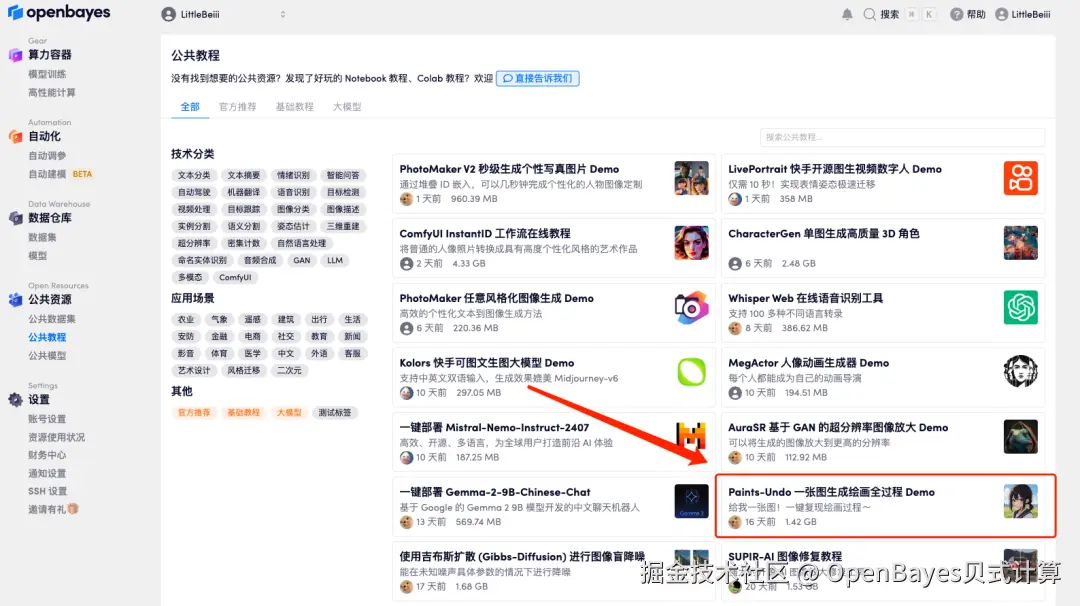Open 财务中心 in the sidebar
The height and width of the screenshot is (606, 1080).
tap(48, 455)
